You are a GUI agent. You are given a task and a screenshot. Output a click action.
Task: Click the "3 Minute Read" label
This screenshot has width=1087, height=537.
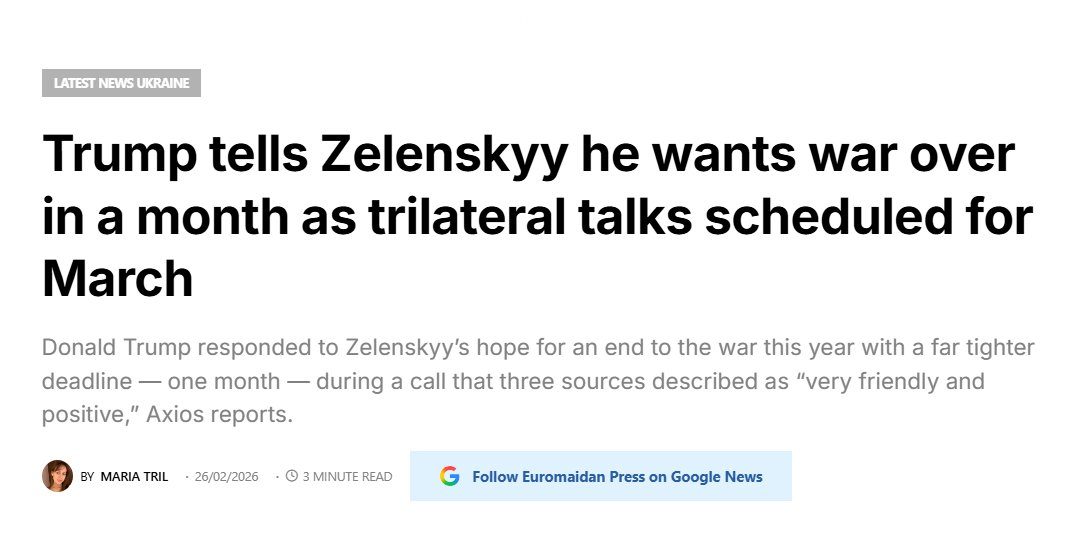347,477
